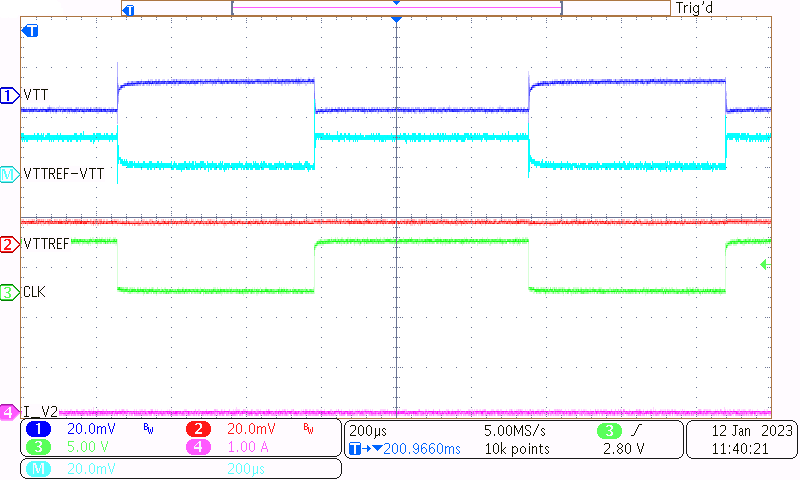This screenshot has width=800, height=480.
Task: Click the T icon in graticule top-left corner
Action: [x=31, y=31]
